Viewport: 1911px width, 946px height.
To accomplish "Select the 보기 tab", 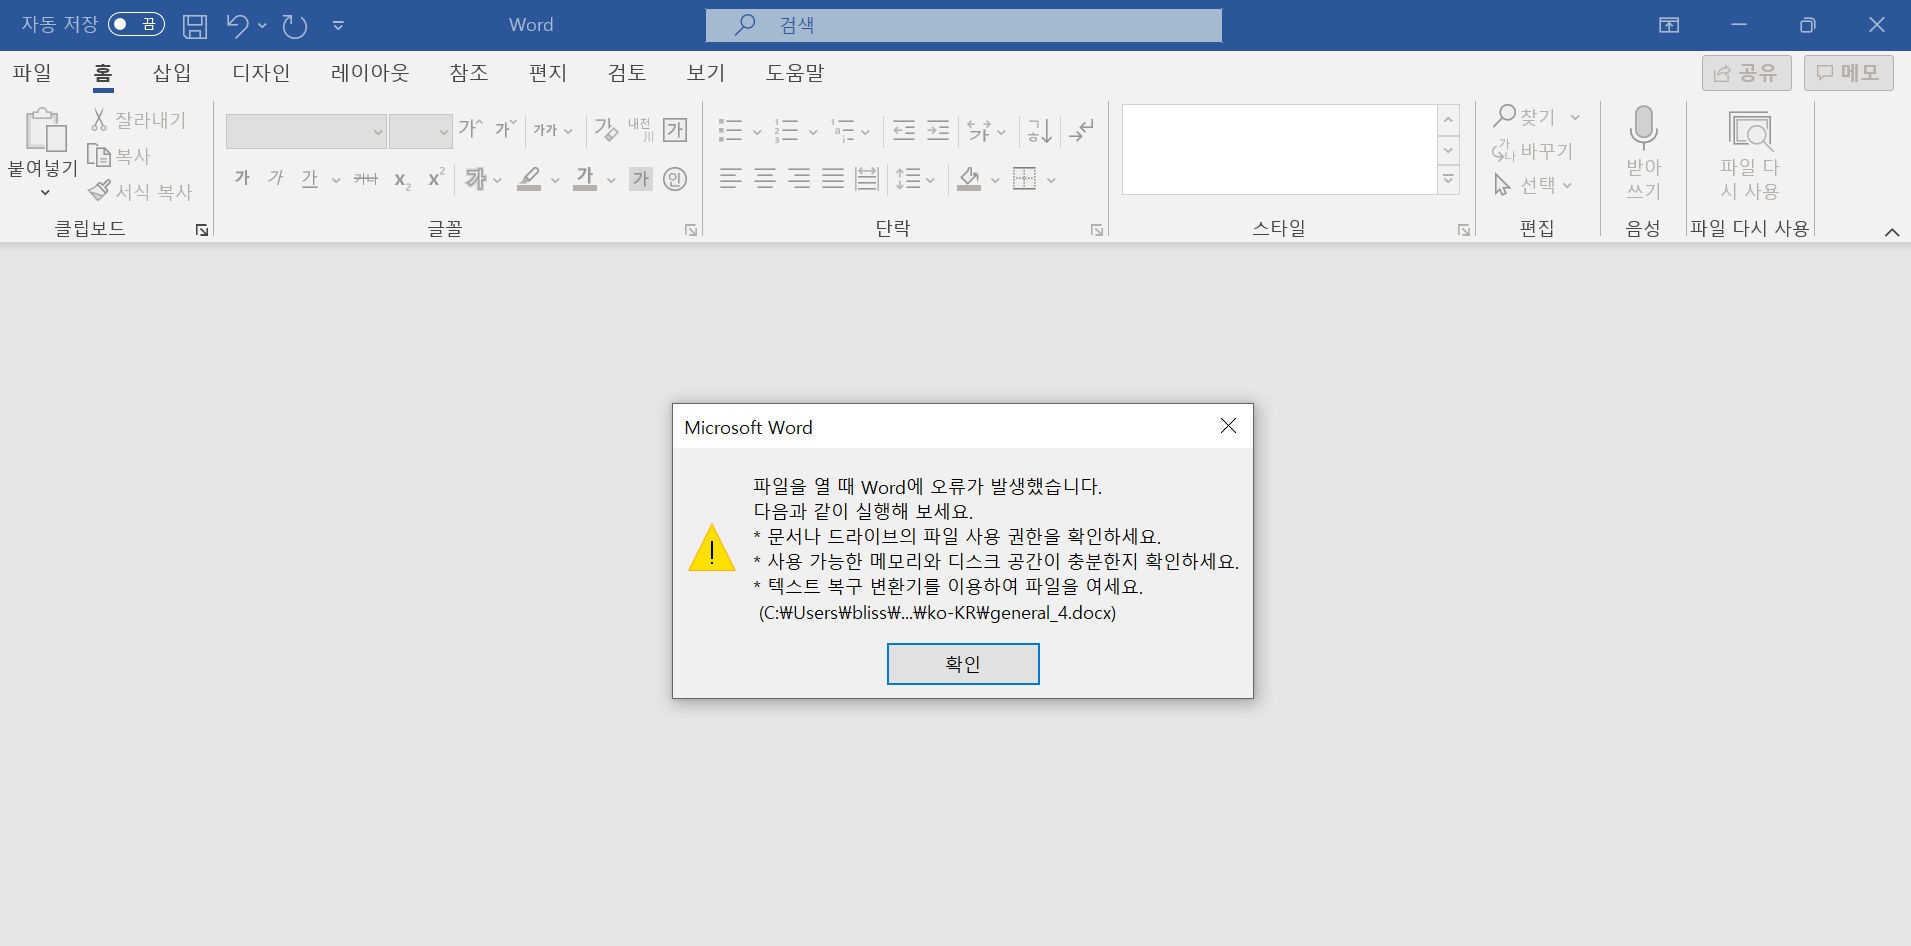I will tap(705, 73).
